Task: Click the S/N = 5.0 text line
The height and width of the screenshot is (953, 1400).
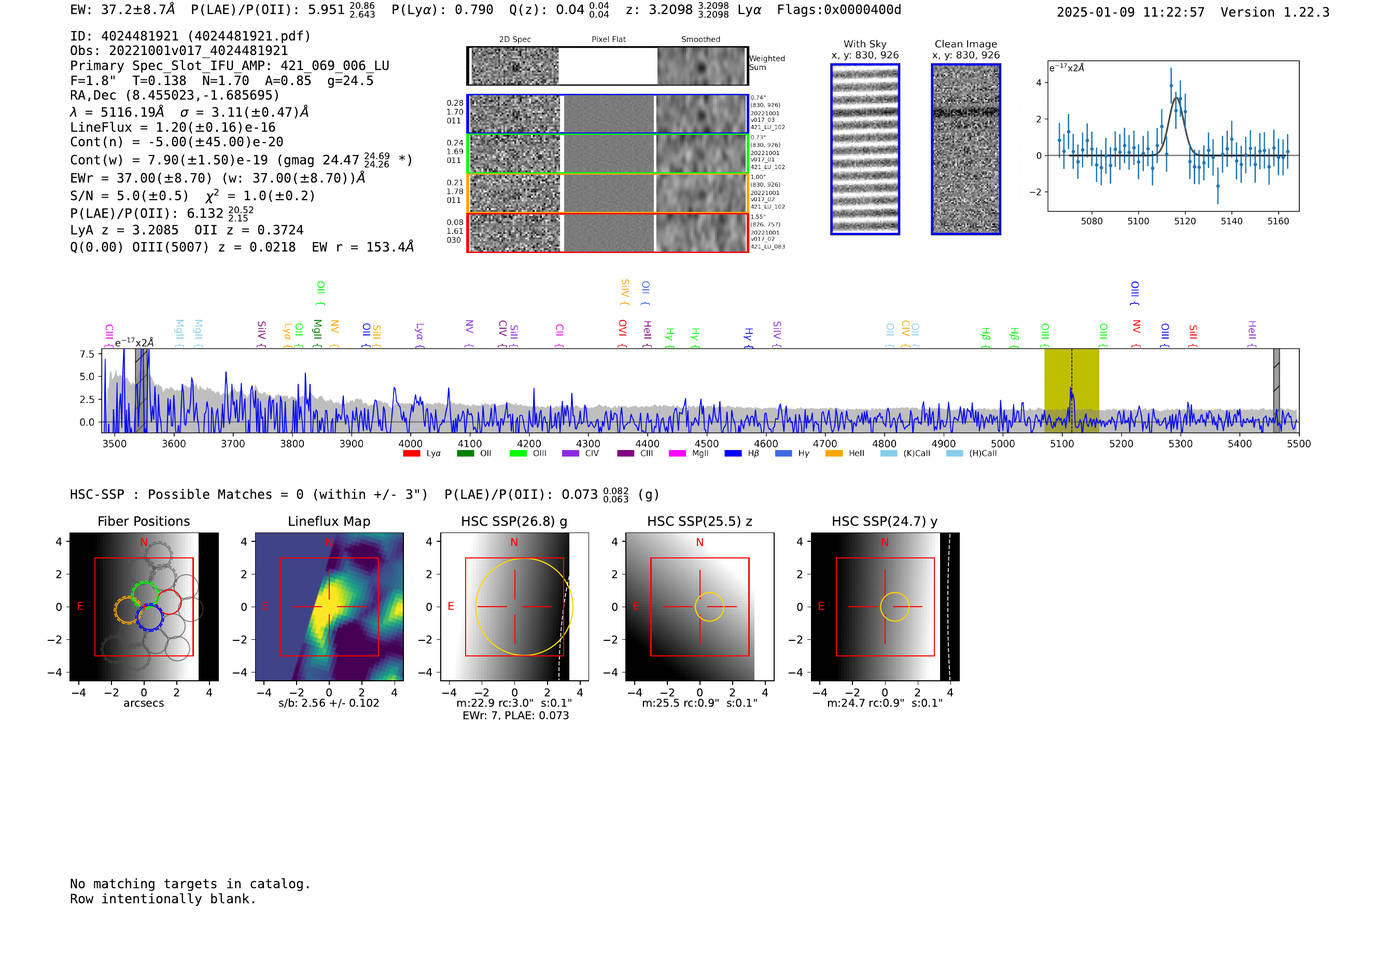Action: tap(193, 196)
